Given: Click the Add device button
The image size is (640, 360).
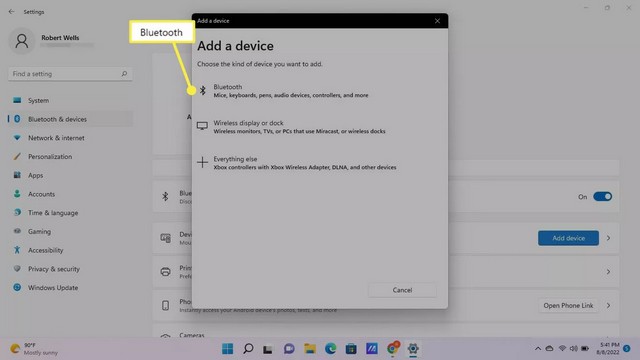Looking at the screenshot, I should [568, 238].
